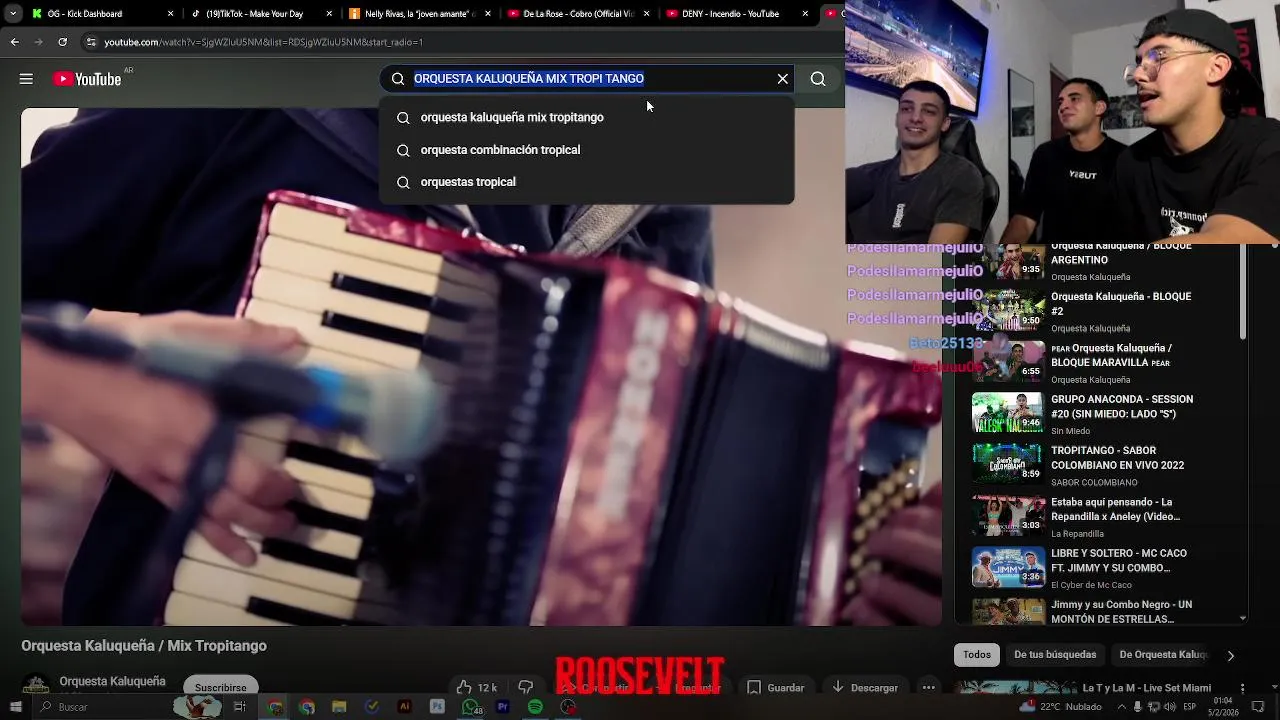The height and width of the screenshot is (720, 1280).
Task: Select suggestion 'orquesta combinación tropical'
Action: point(586,150)
